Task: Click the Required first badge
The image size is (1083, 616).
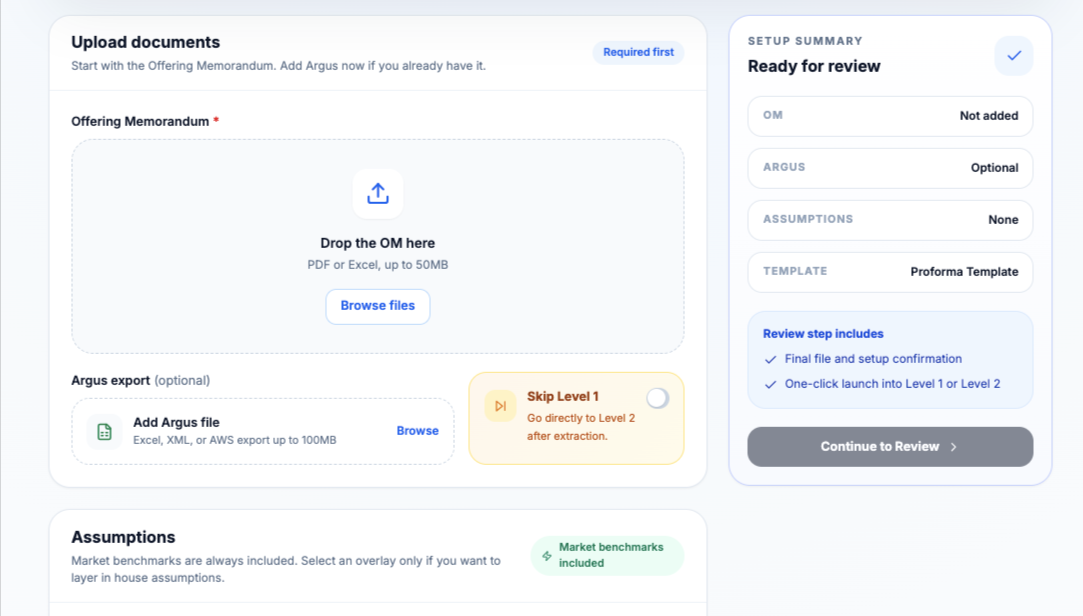Action: point(638,52)
